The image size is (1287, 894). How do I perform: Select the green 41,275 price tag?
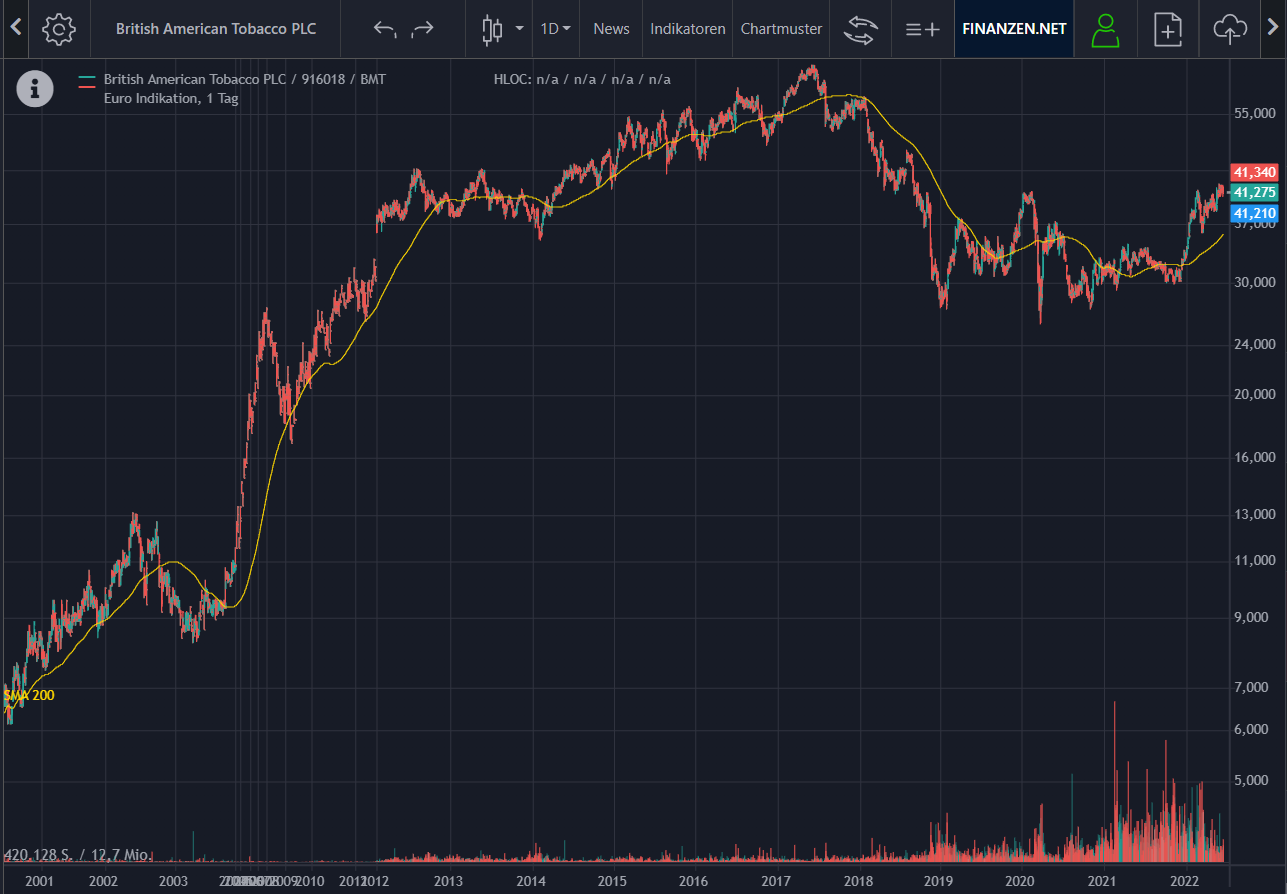1254,192
